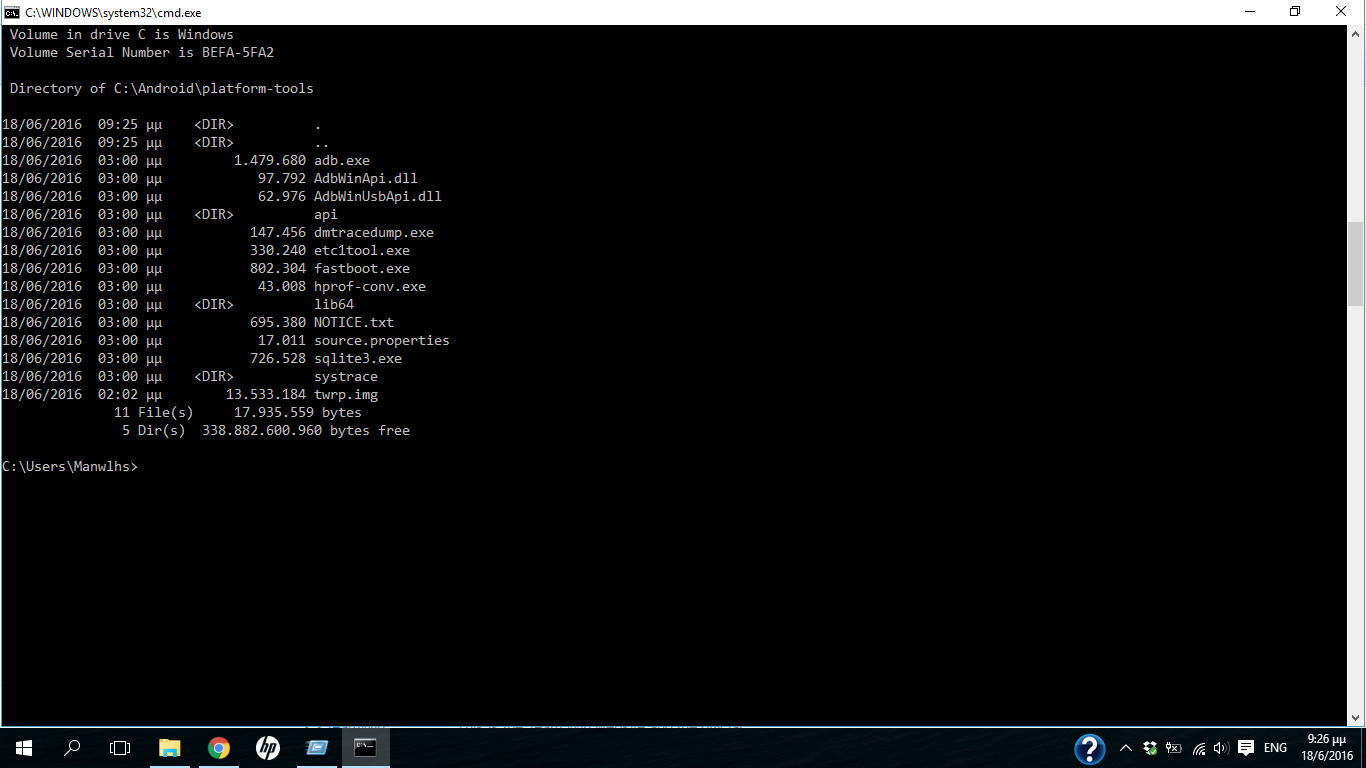Open the Wi-Fi network tray icon
The height and width of the screenshot is (768, 1366).
[x=1199, y=748]
